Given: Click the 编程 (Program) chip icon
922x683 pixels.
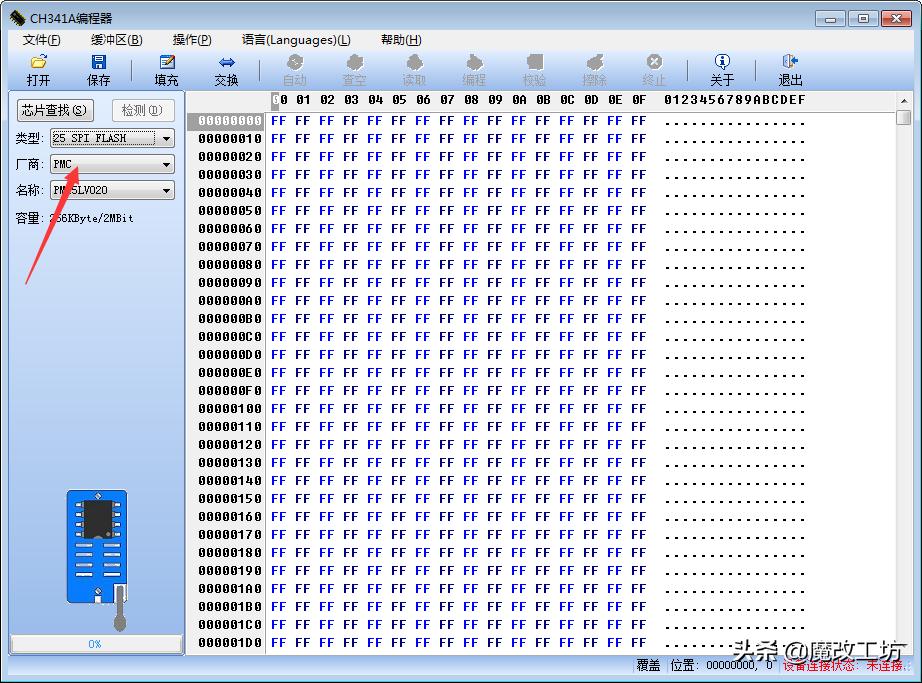Looking at the screenshot, I should pos(474,62).
